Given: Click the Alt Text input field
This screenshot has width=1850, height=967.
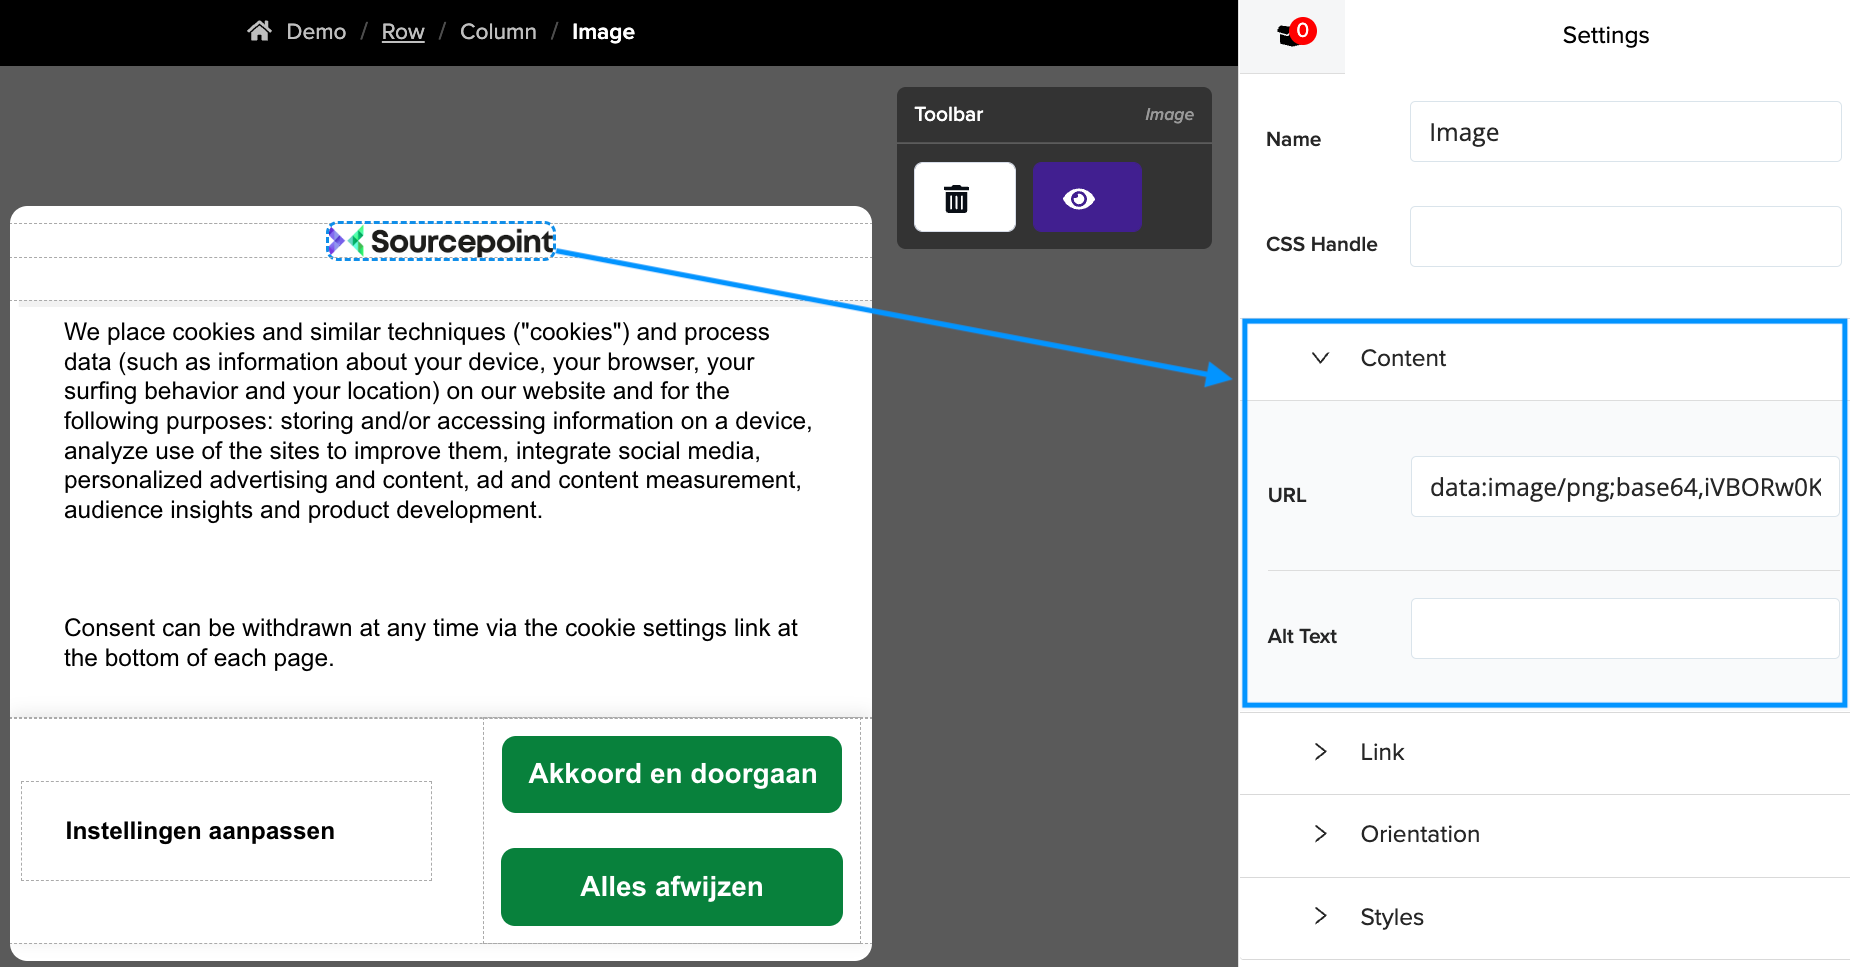Looking at the screenshot, I should (1624, 628).
